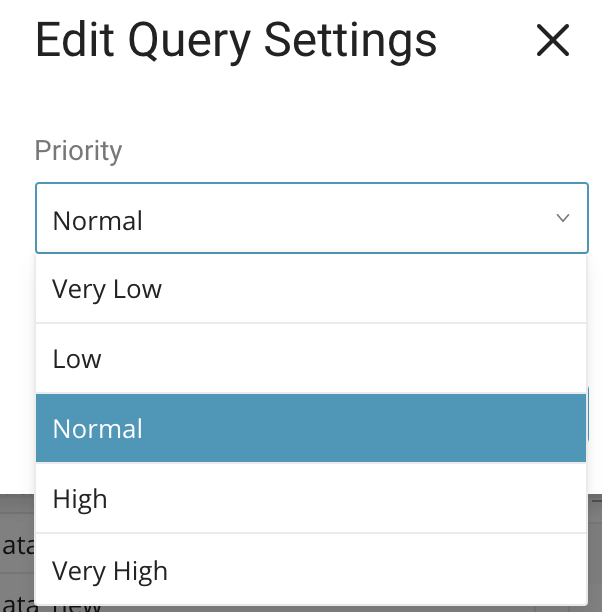Click the Priority dropdown chevron arrow

pyautogui.click(x=563, y=218)
